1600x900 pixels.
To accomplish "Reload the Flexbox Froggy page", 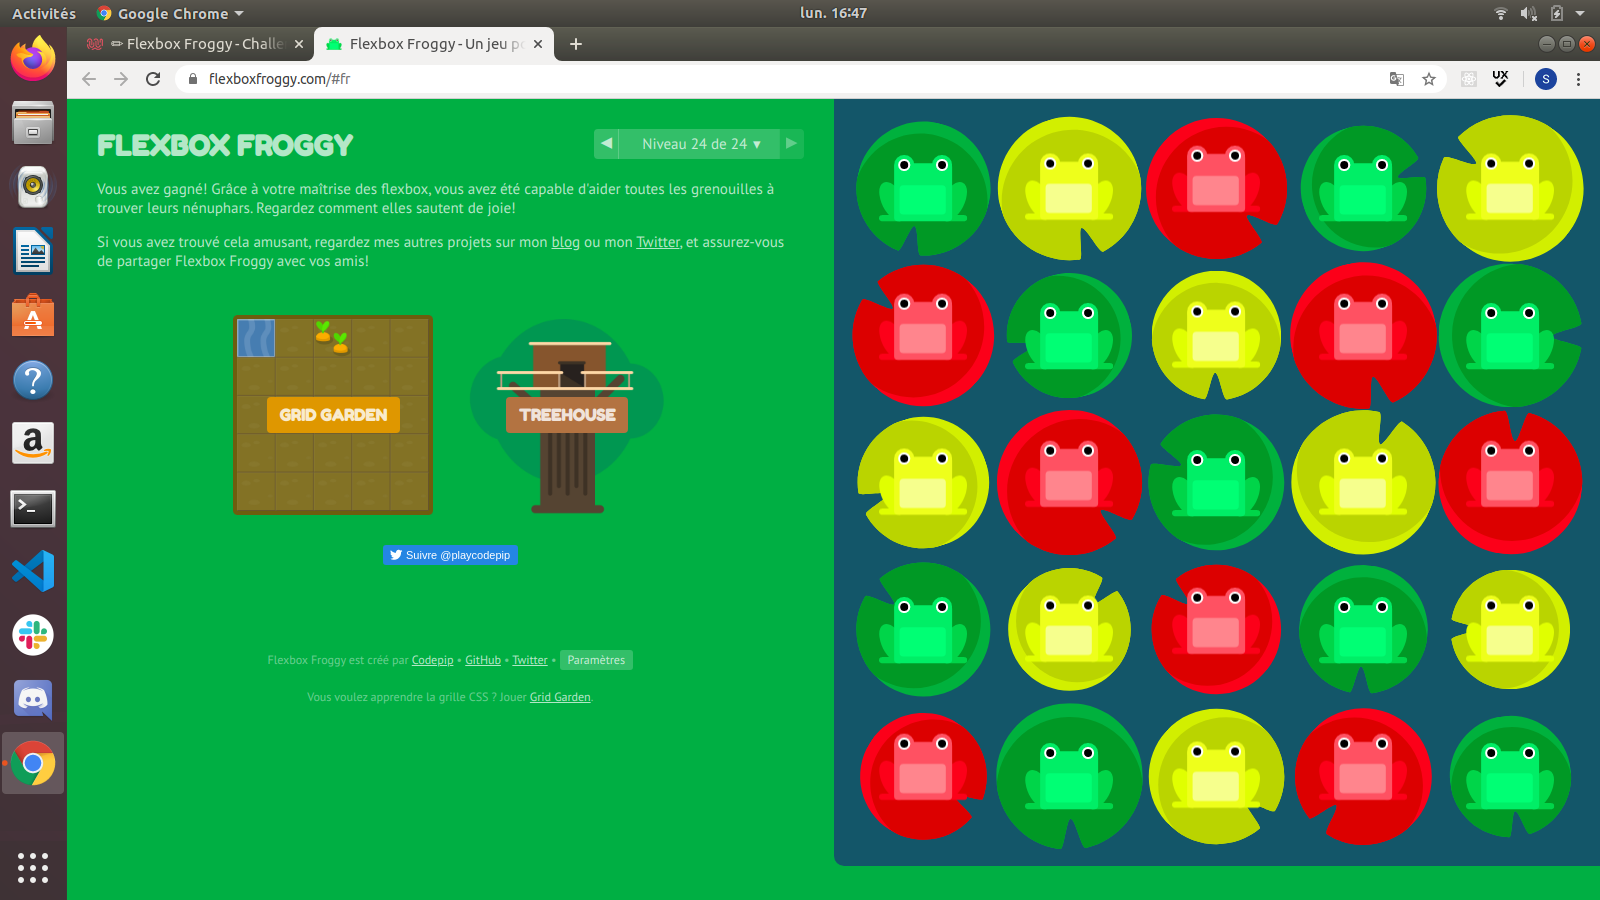I will click(x=153, y=79).
